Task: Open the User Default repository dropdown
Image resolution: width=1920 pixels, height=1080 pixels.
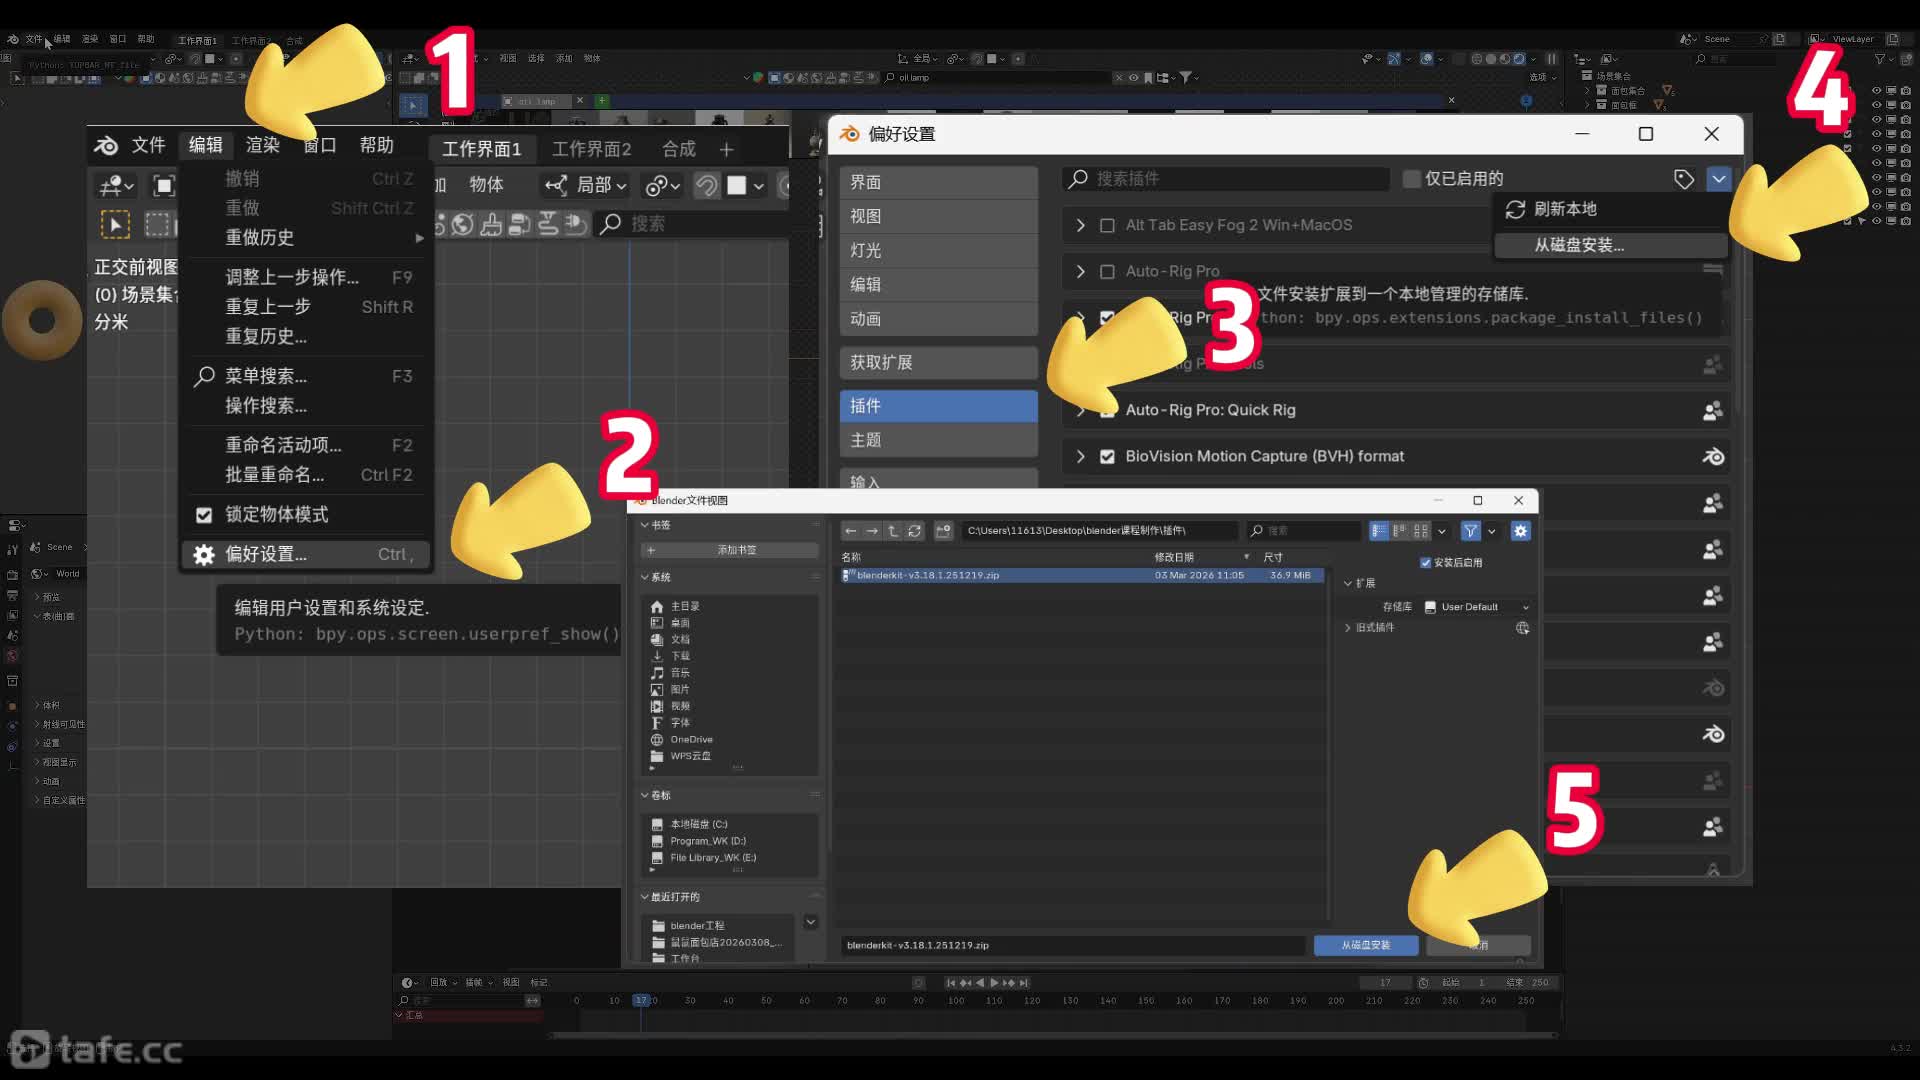Action: pos(1476,607)
